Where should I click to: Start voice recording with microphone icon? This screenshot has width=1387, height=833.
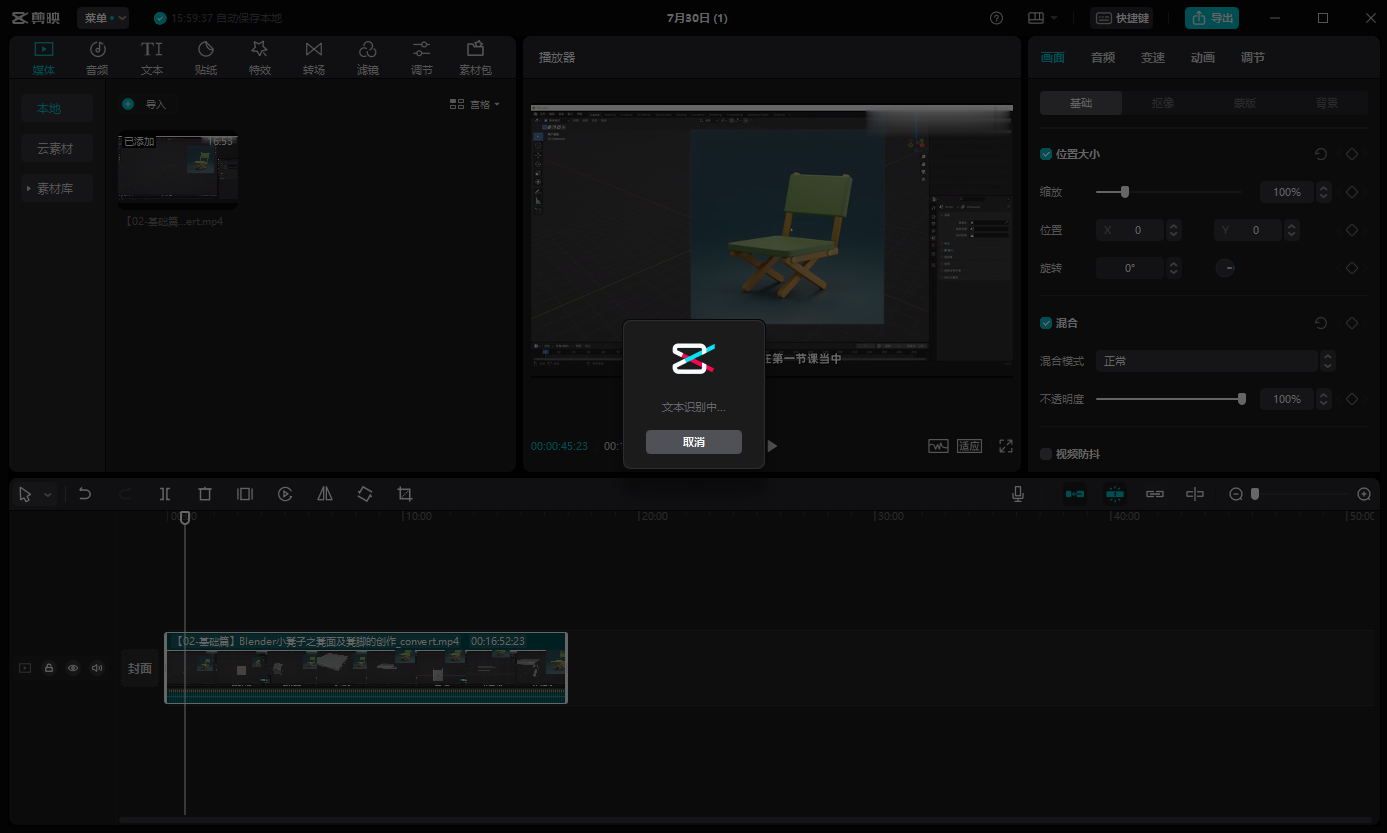click(1018, 494)
